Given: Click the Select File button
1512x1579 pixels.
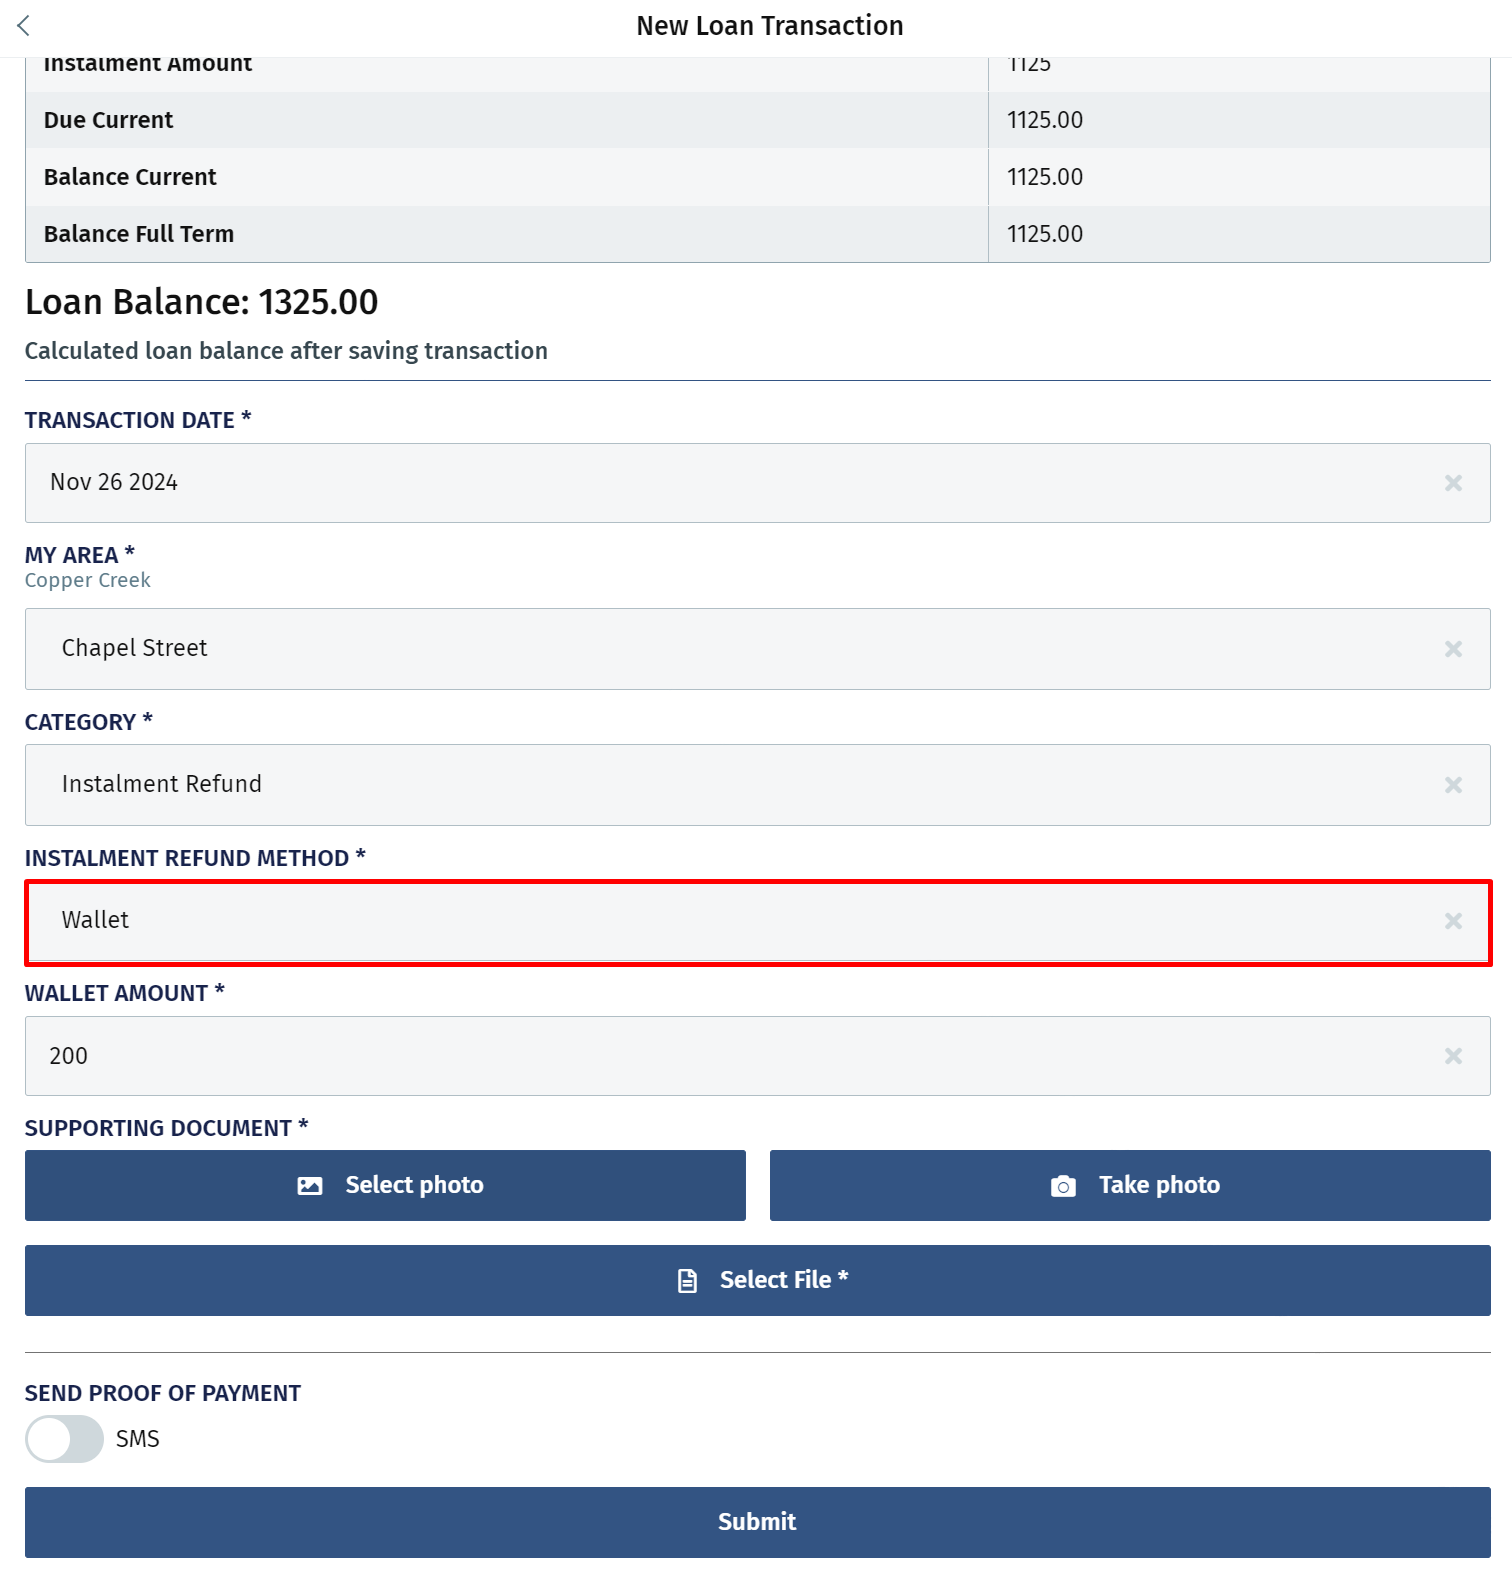Looking at the screenshot, I should 757,1280.
